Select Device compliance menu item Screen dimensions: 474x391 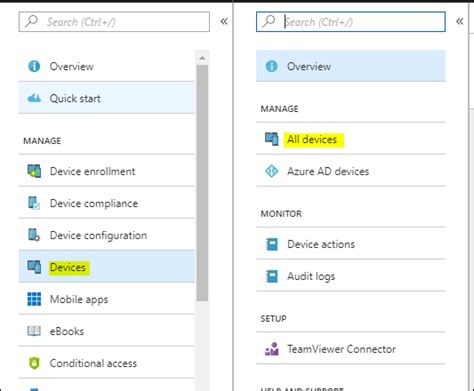tap(107, 203)
